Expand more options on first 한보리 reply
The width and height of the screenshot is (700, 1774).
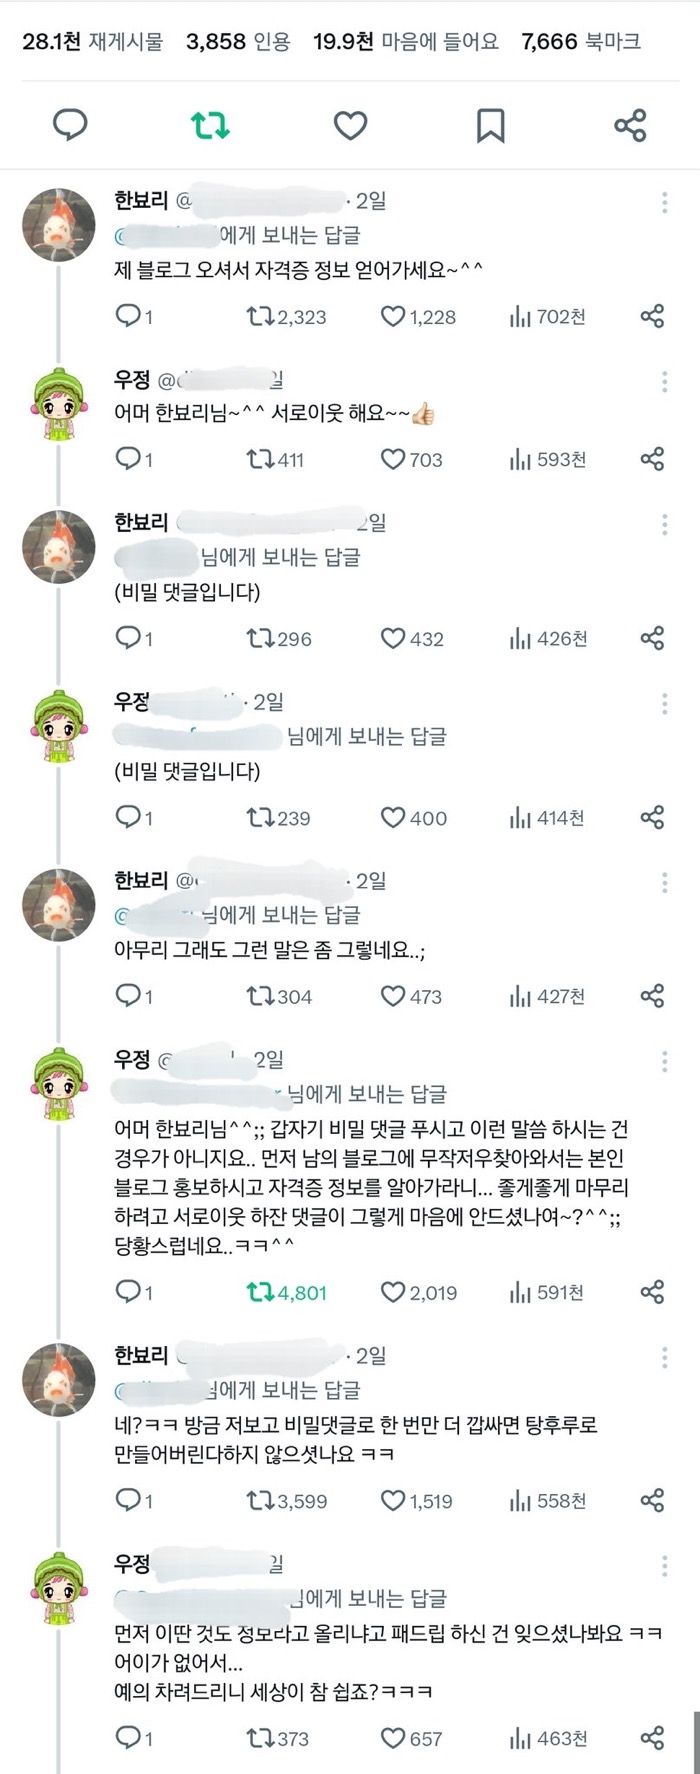664,203
